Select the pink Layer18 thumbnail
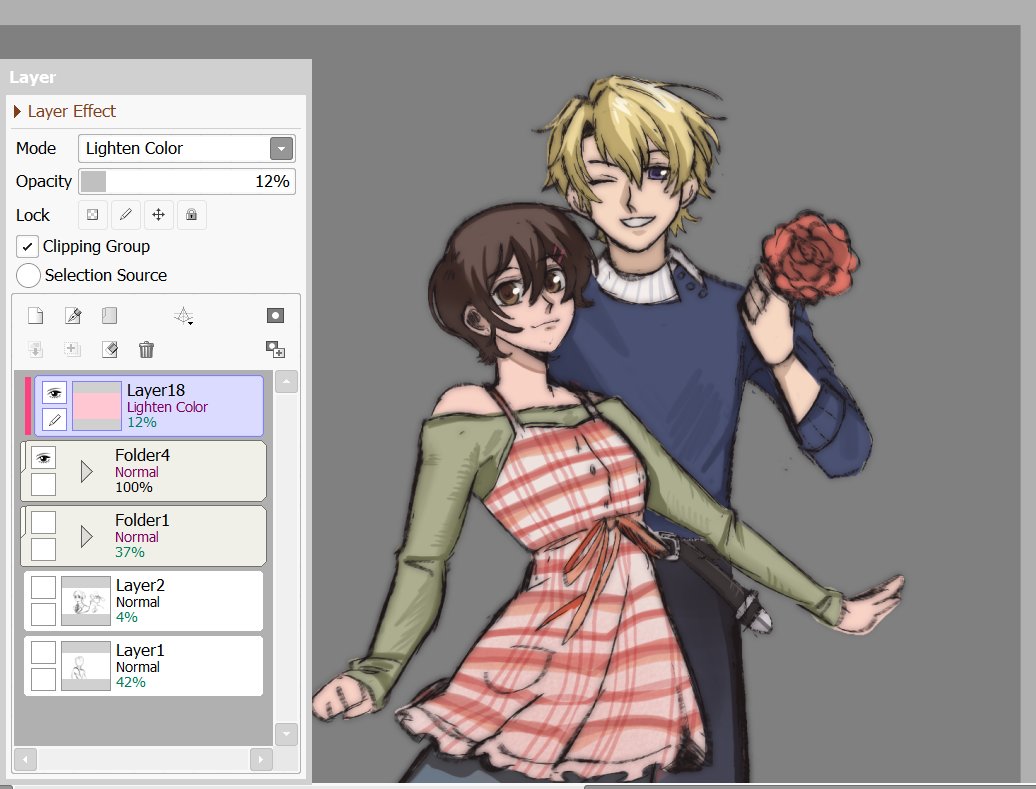The image size is (1036, 789). coord(96,406)
